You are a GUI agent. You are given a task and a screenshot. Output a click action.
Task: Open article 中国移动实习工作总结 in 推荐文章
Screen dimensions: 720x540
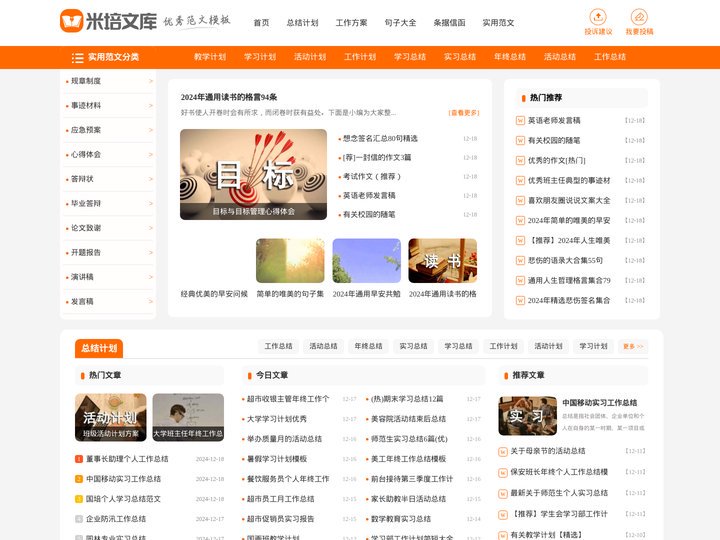(600, 403)
